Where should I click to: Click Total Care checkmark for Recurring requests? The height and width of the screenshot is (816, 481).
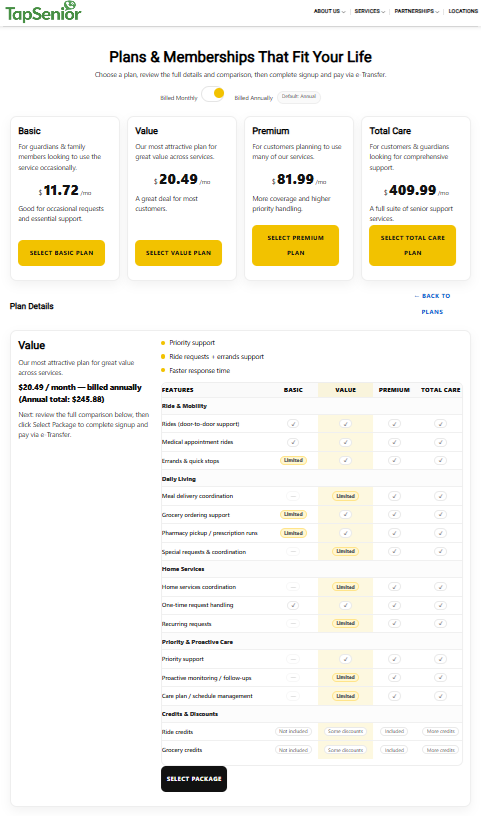pyautogui.click(x=440, y=623)
